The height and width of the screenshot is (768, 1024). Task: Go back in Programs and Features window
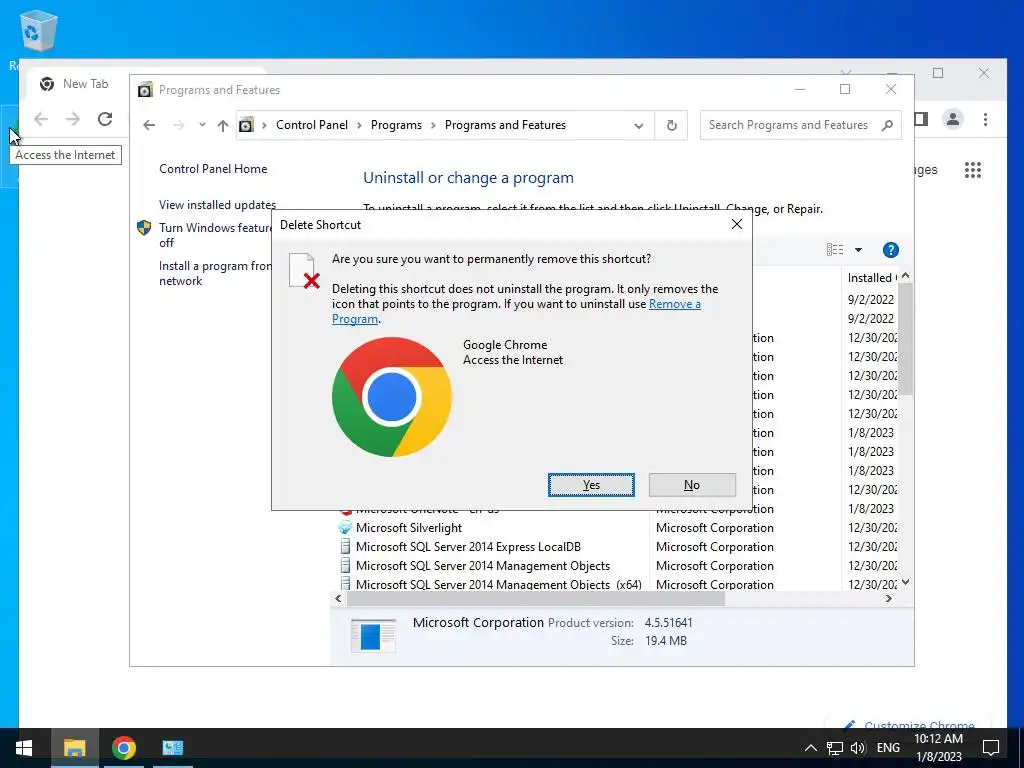(149, 125)
